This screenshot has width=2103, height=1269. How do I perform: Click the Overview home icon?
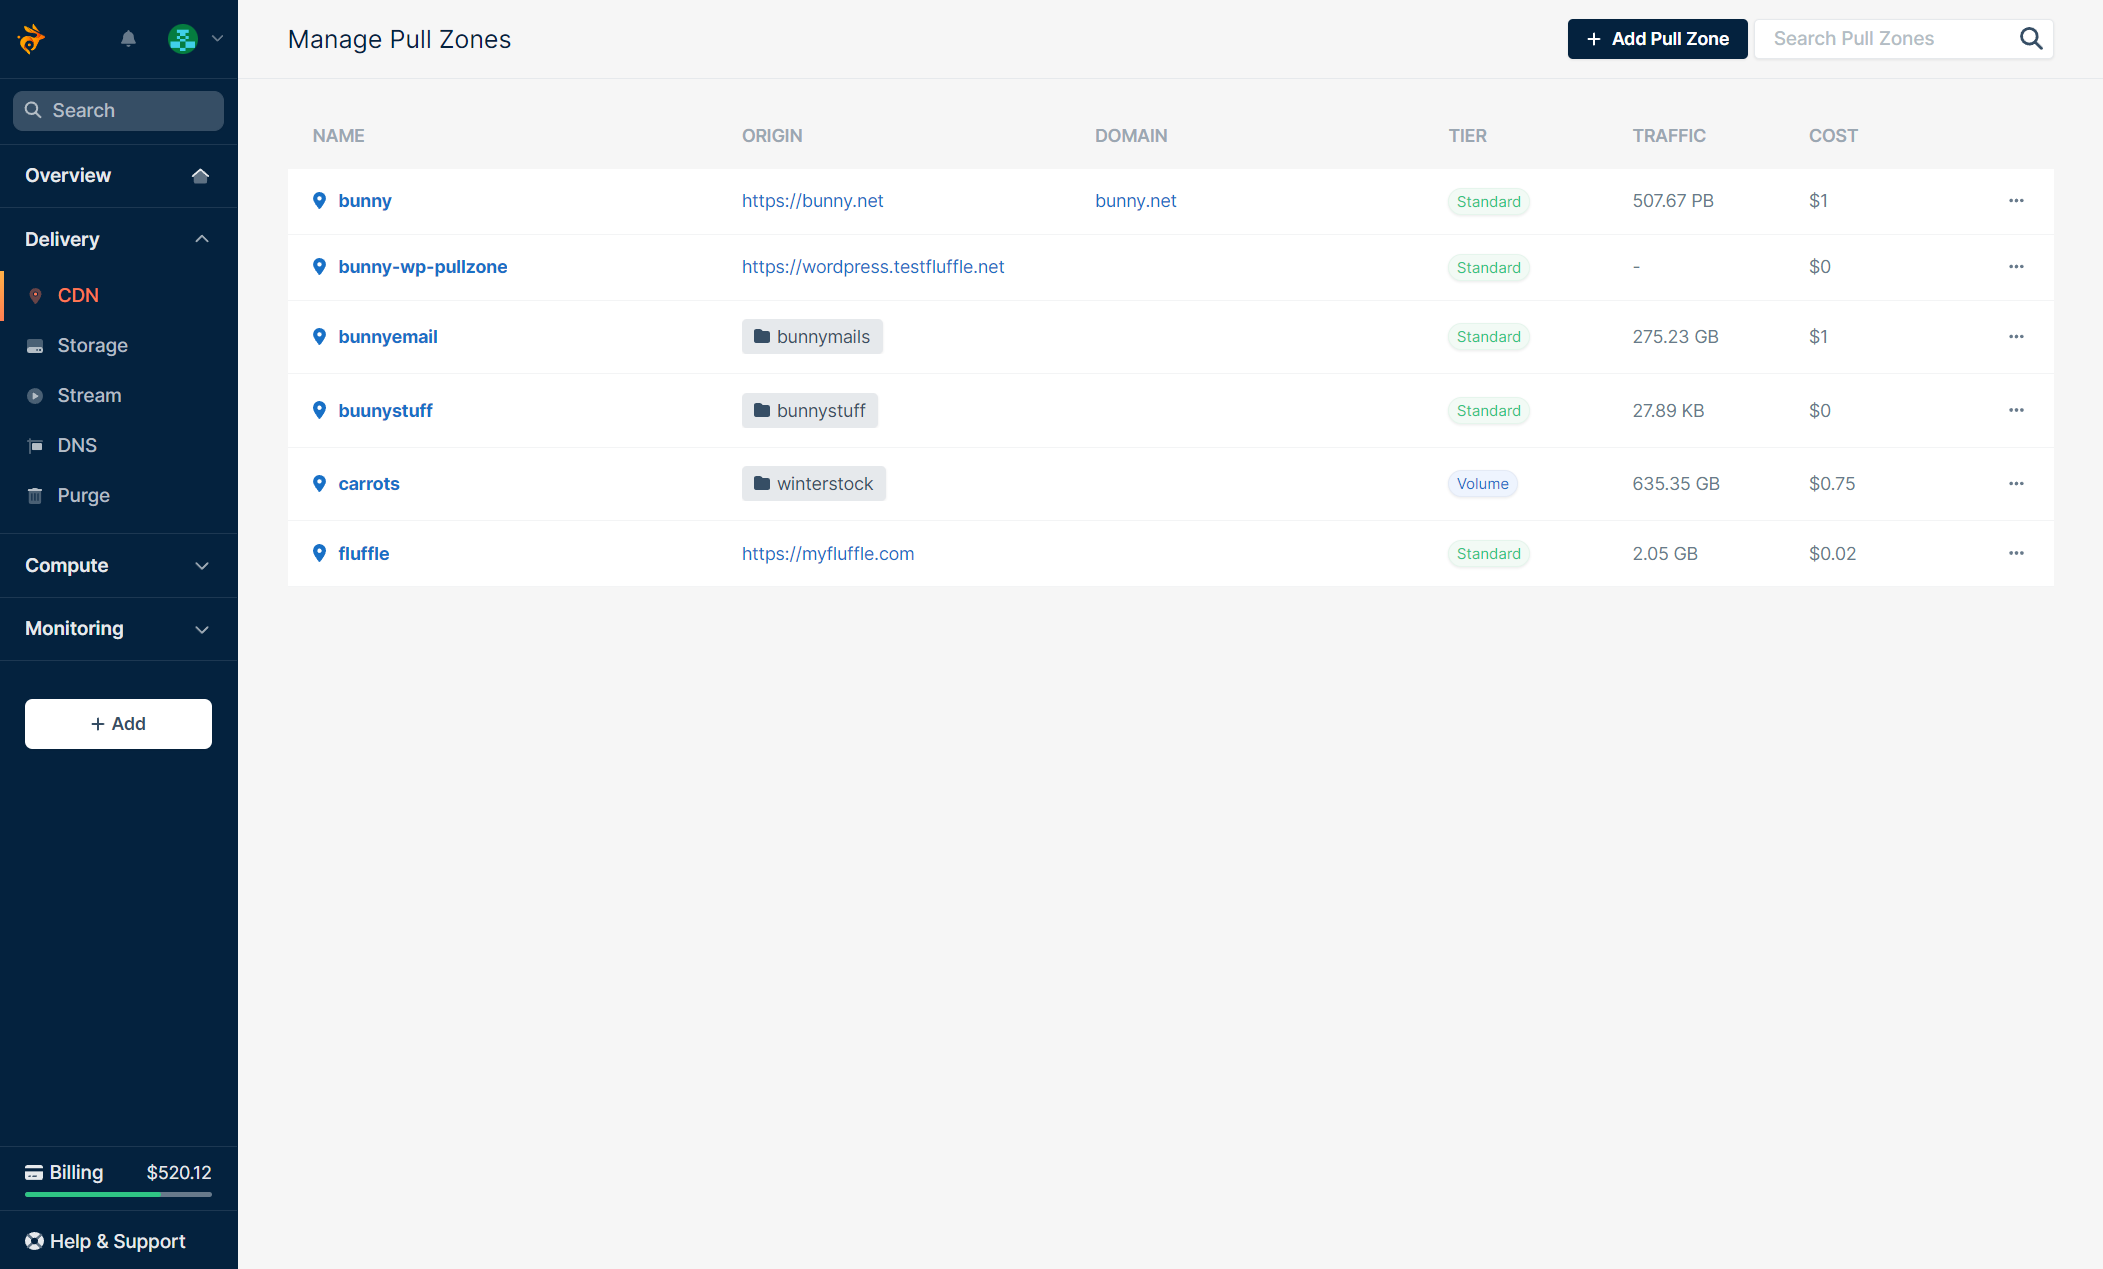(x=200, y=176)
